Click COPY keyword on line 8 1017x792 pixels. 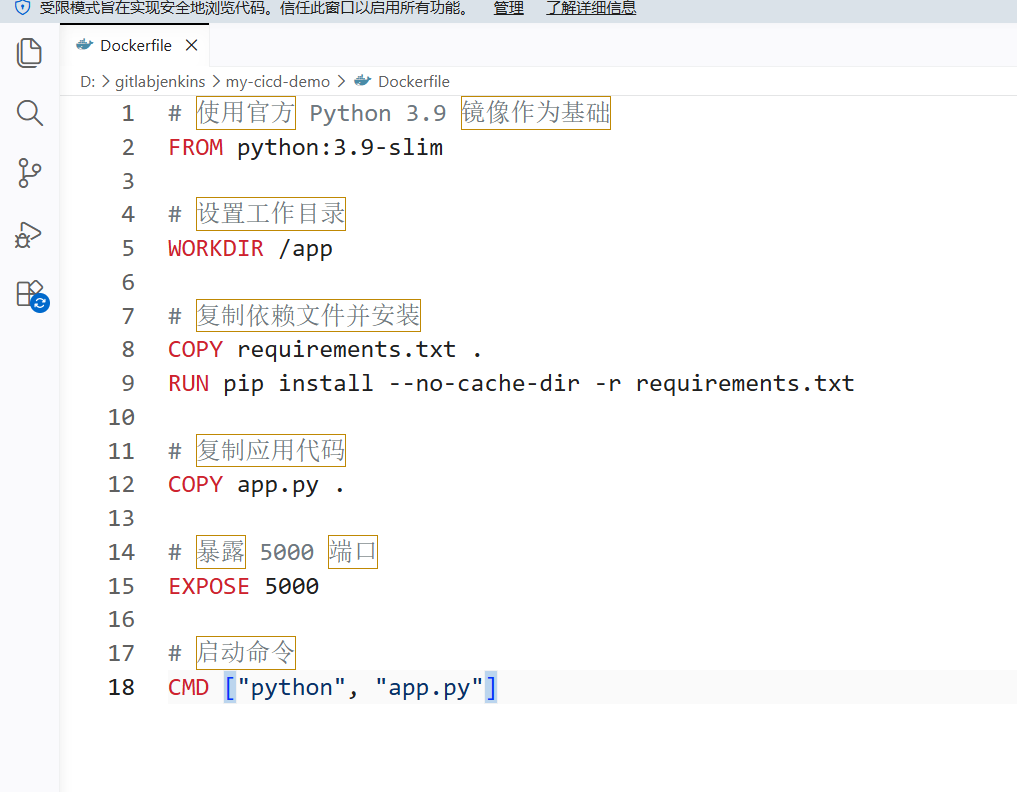pos(195,350)
